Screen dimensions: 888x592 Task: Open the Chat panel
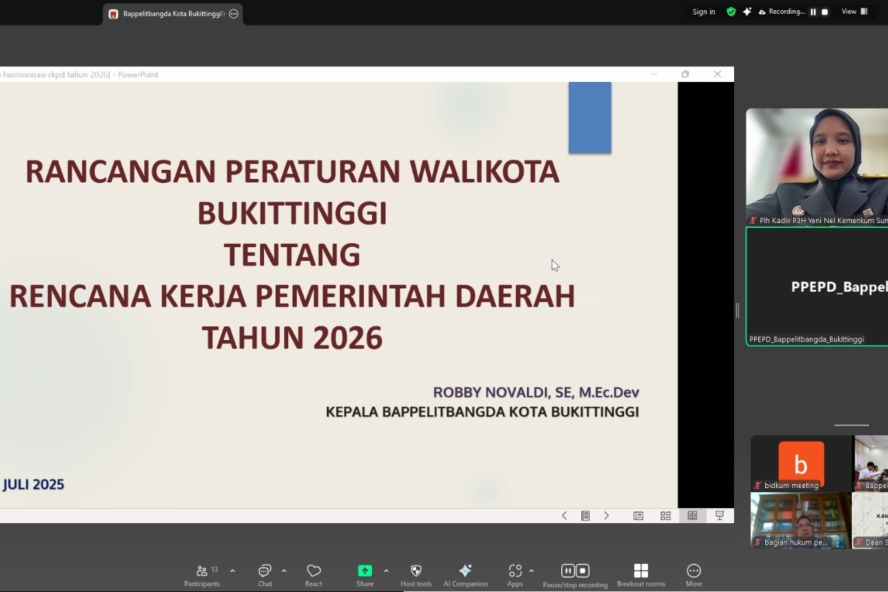264,572
